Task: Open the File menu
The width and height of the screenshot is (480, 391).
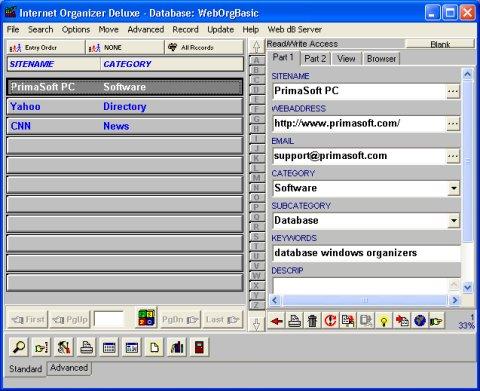Action: [x=13, y=30]
